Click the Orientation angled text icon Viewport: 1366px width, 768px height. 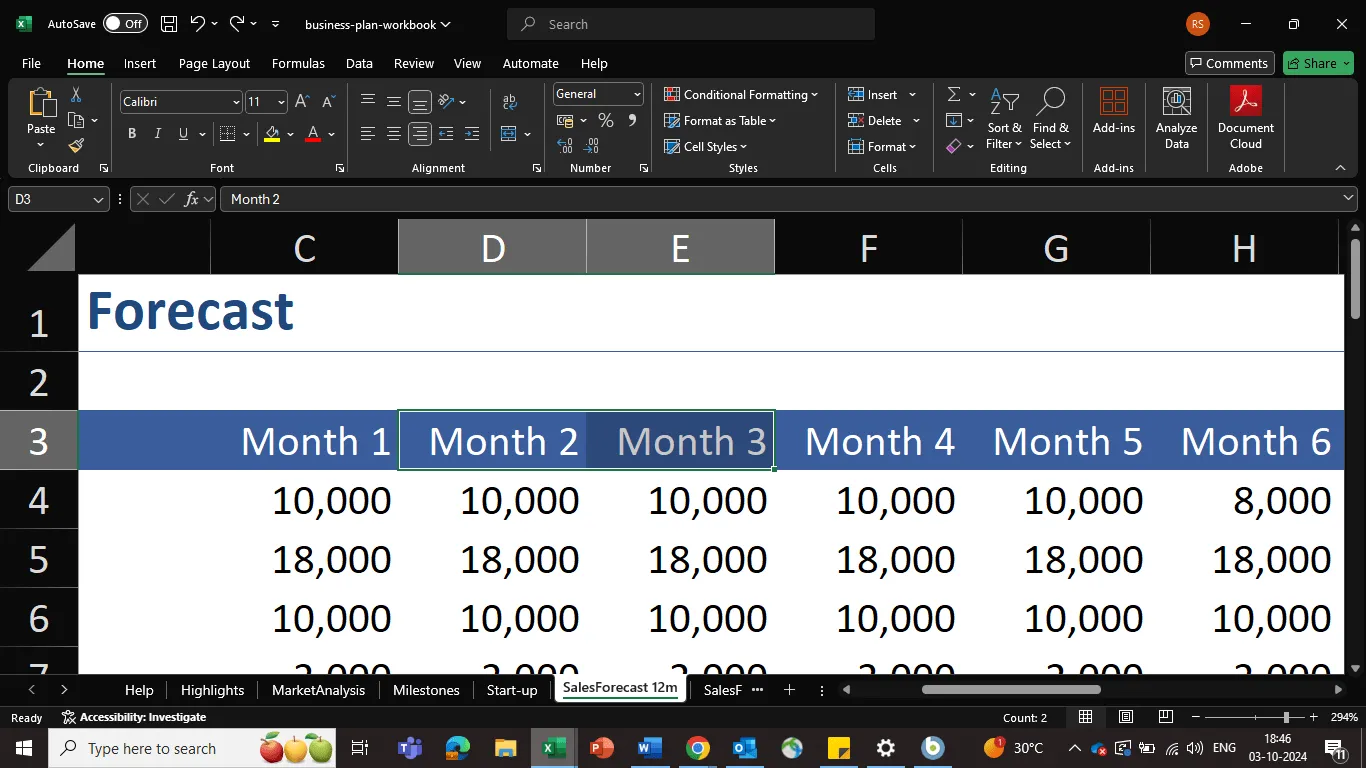click(446, 102)
